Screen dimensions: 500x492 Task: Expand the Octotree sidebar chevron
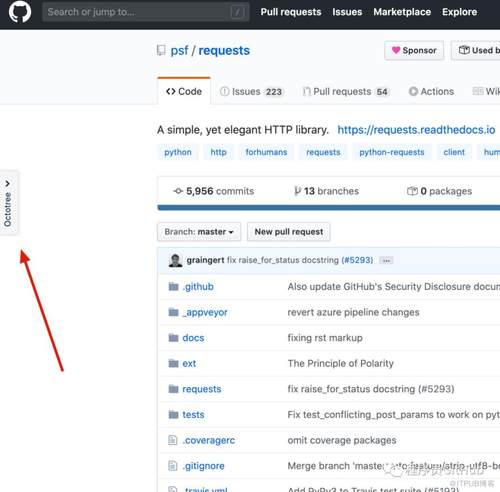[7, 183]
